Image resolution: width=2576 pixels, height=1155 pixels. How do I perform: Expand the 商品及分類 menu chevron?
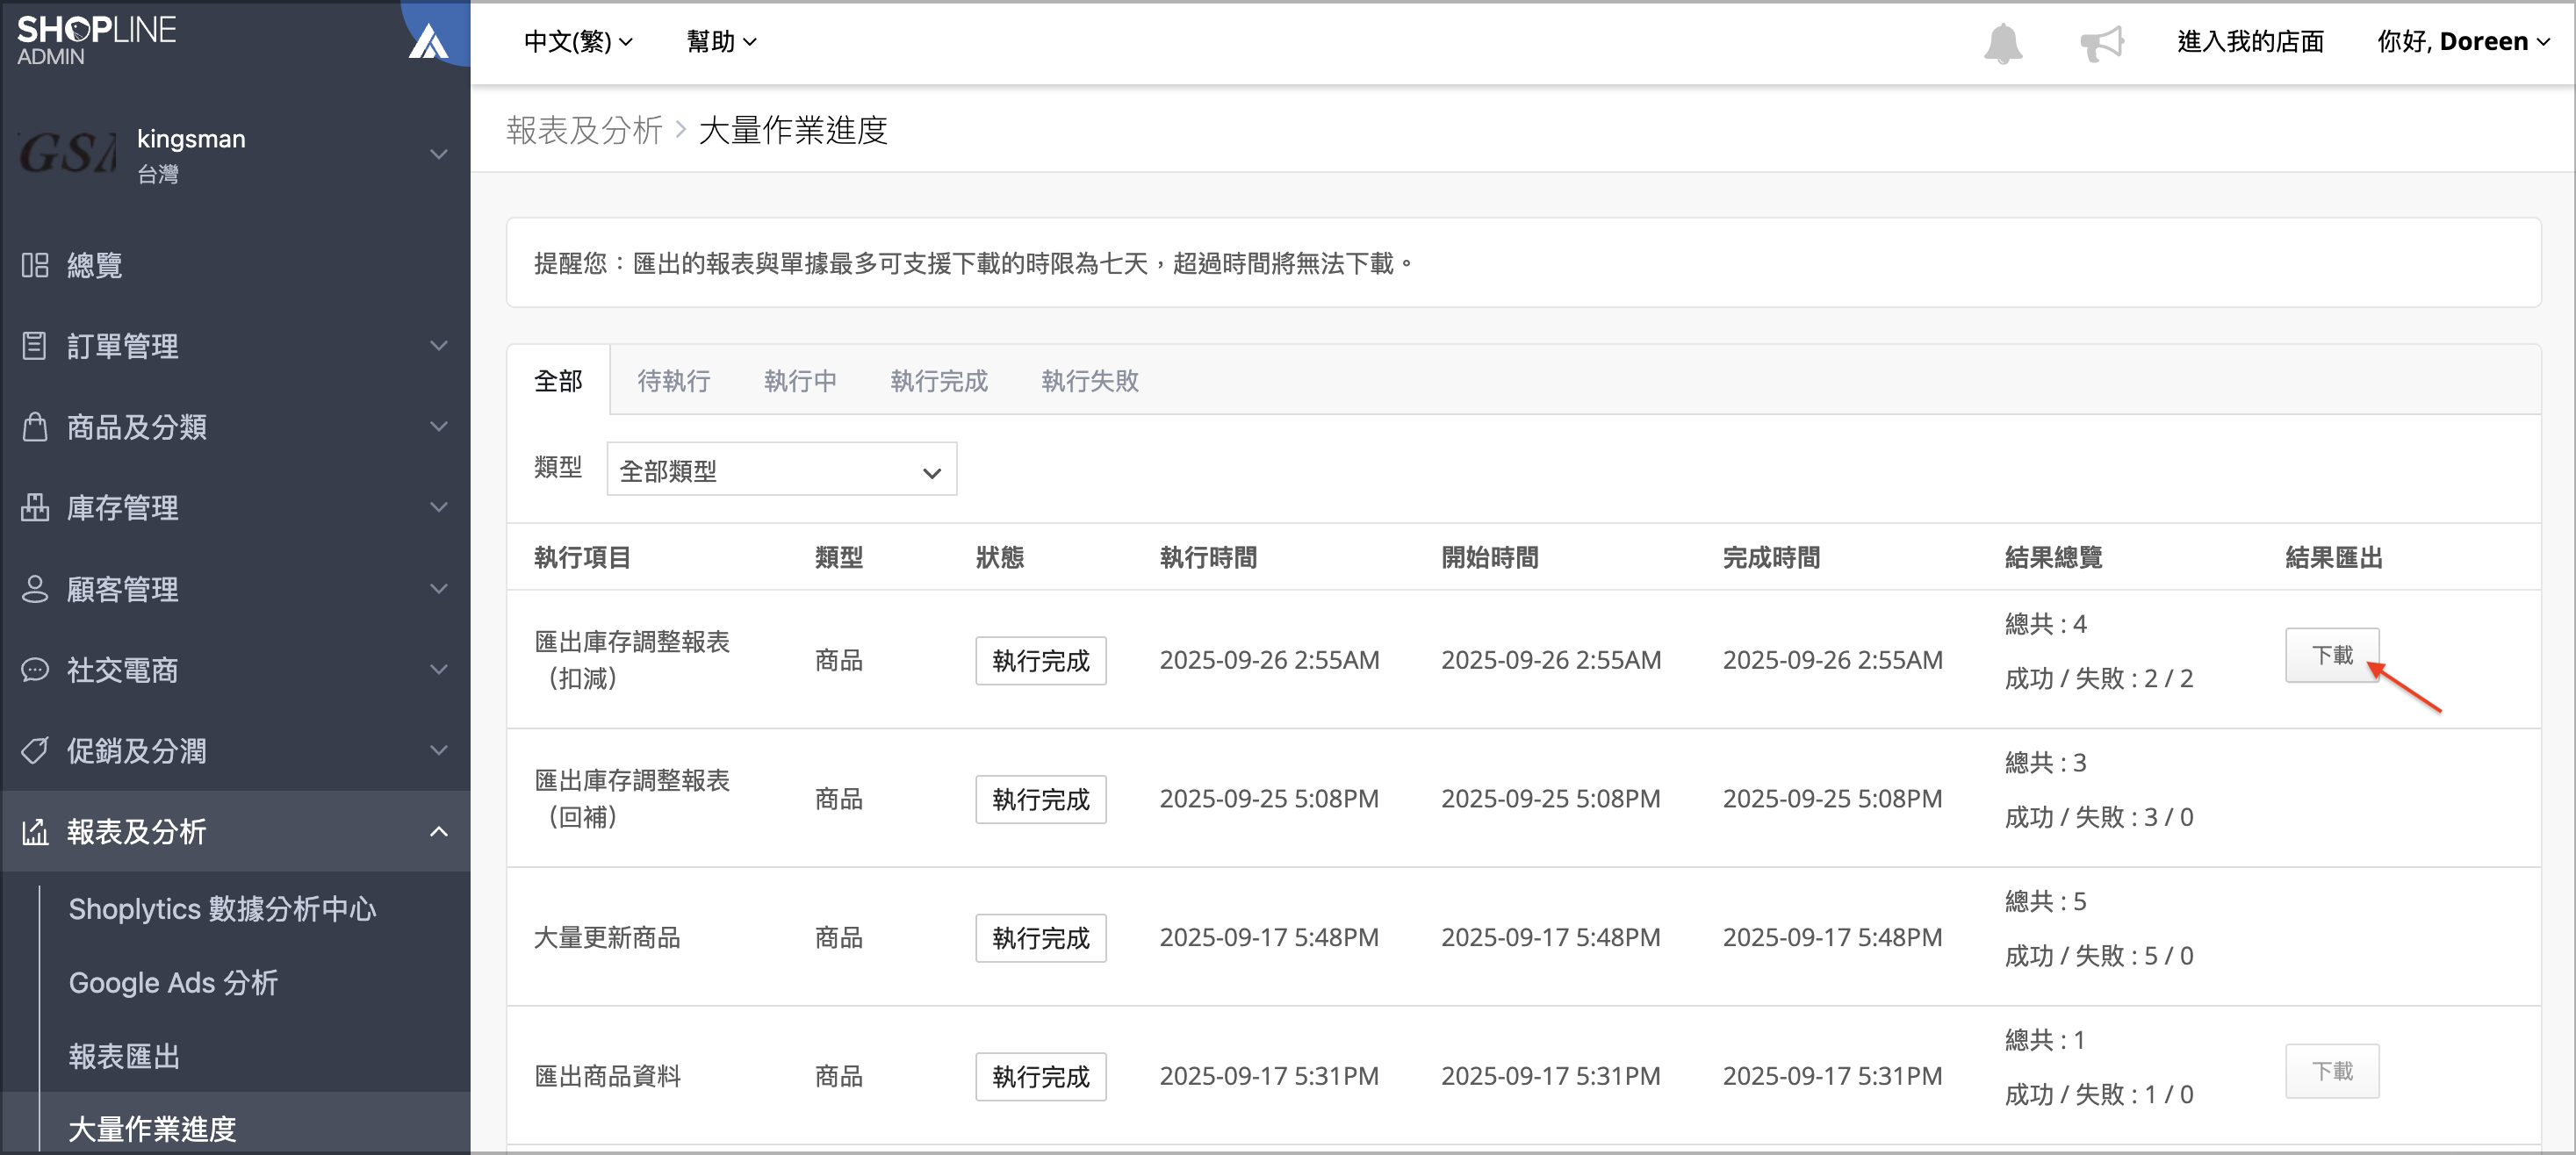pos(438,427)
